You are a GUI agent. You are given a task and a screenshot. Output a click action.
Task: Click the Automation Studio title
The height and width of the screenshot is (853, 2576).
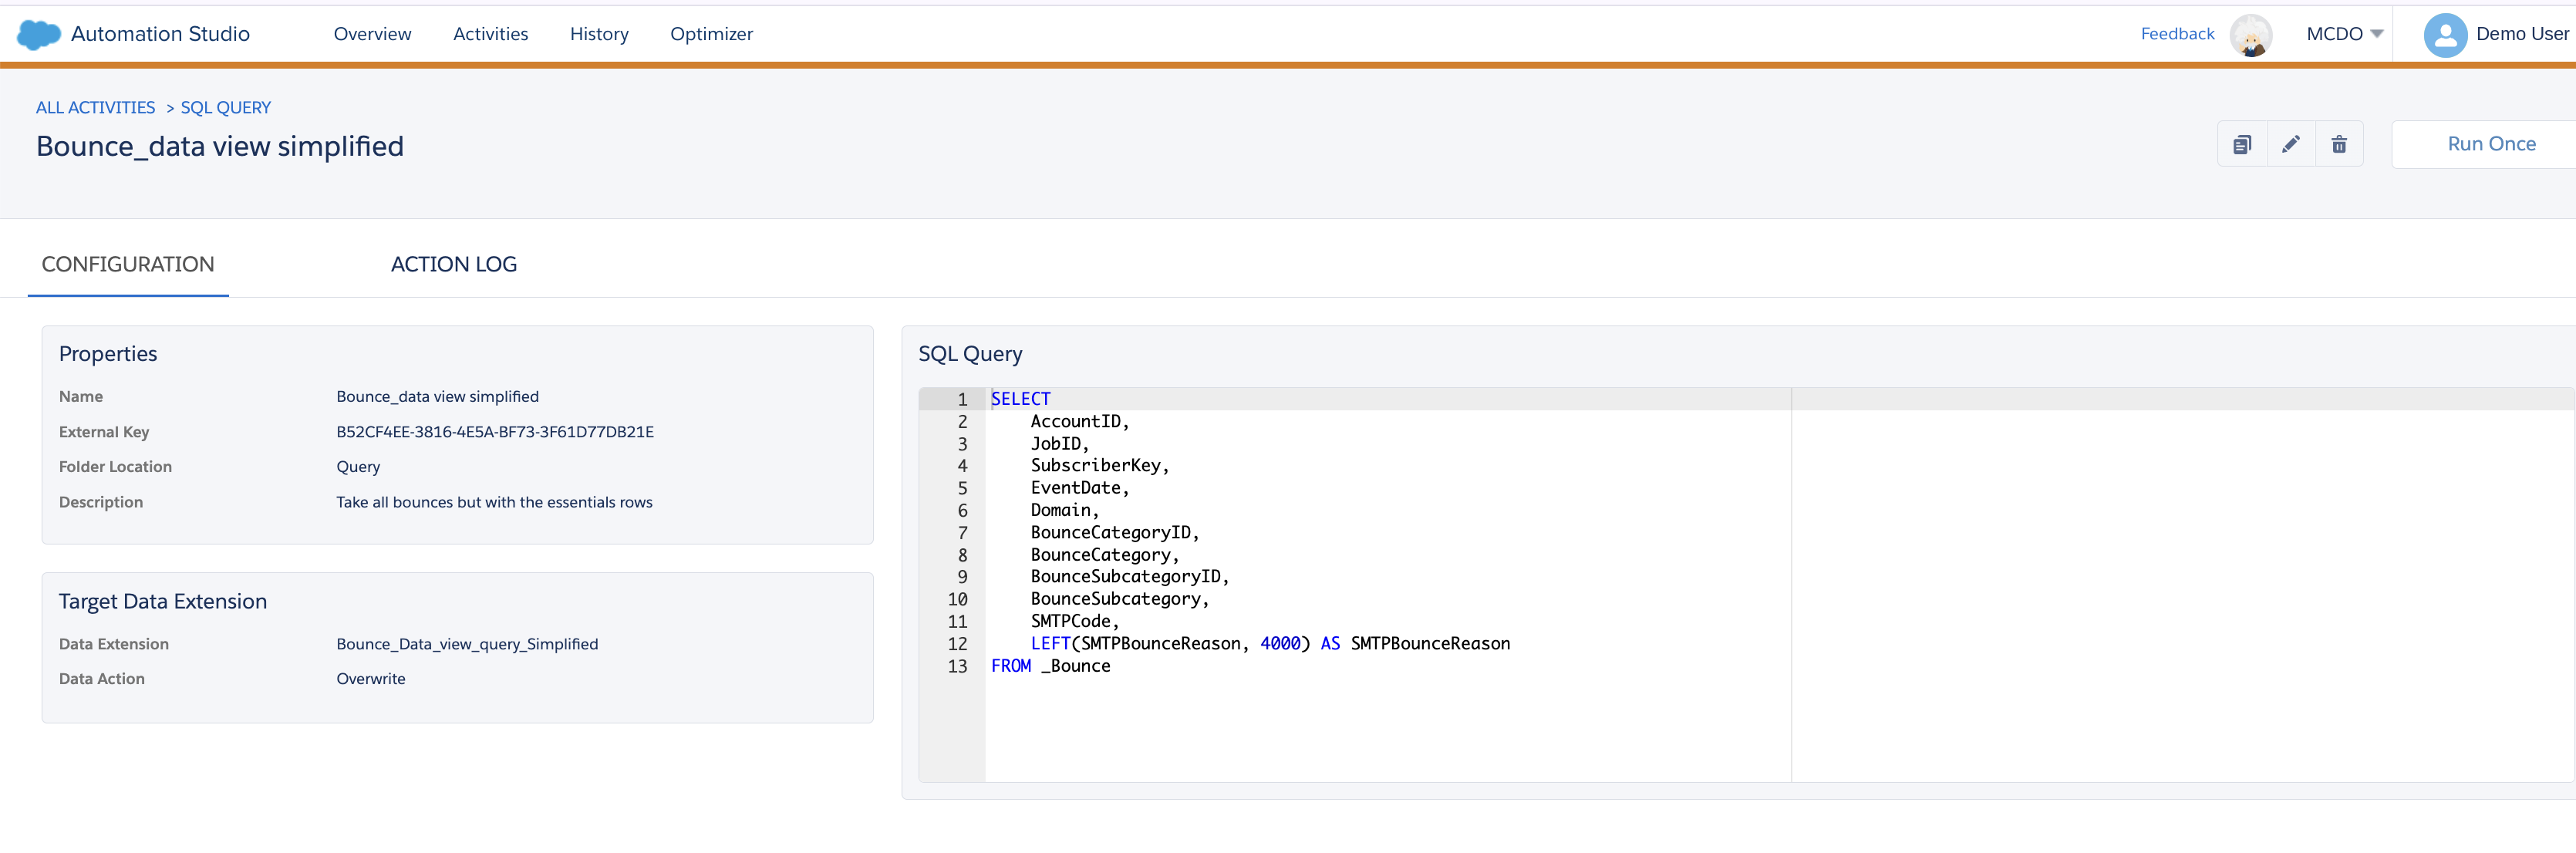pos(160,34)
